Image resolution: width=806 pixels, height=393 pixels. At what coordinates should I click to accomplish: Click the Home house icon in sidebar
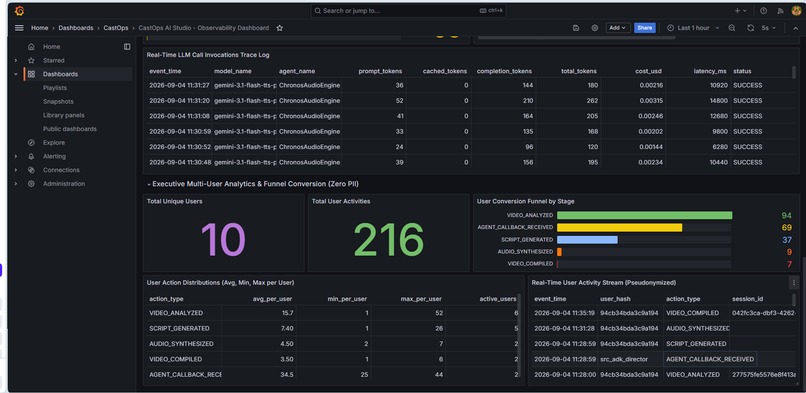coord(31,47)
